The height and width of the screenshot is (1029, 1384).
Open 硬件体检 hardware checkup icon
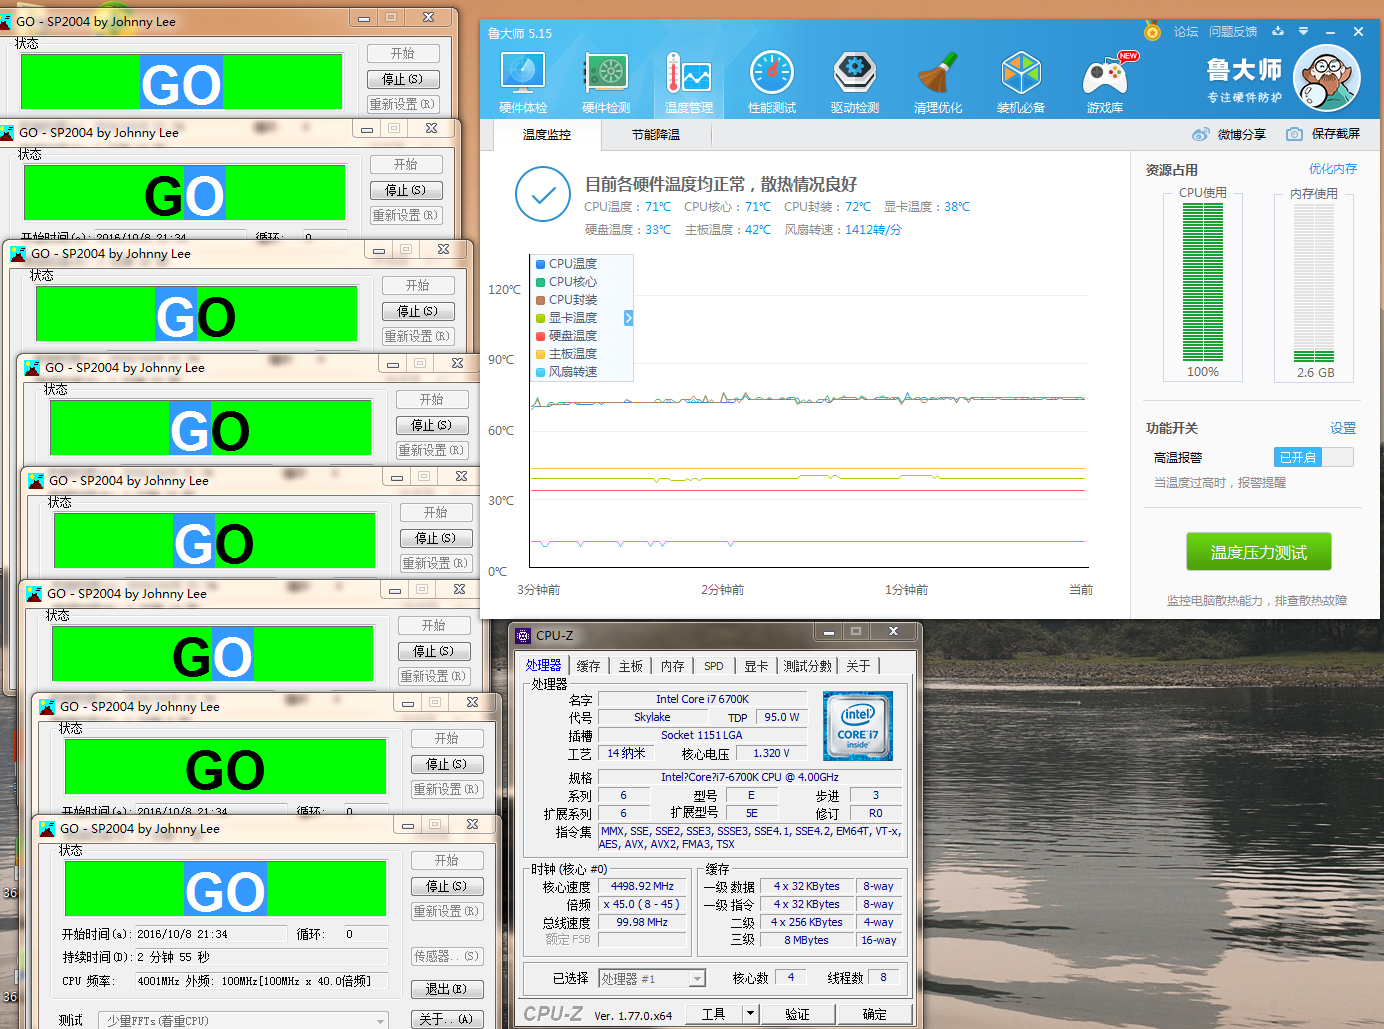click(523, 83)
